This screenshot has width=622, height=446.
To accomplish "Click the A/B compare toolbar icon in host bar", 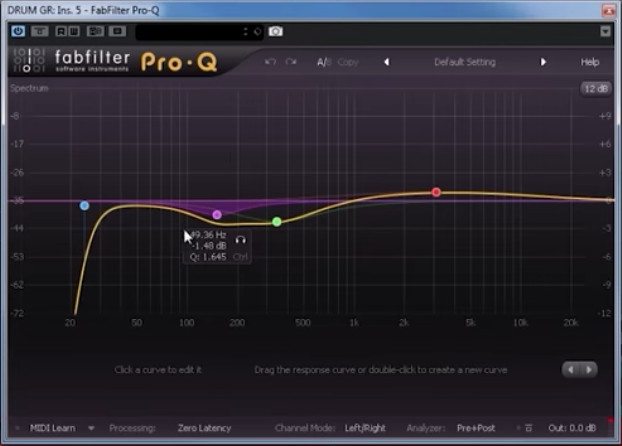I will pyautogui.click(x=95, y=31).
